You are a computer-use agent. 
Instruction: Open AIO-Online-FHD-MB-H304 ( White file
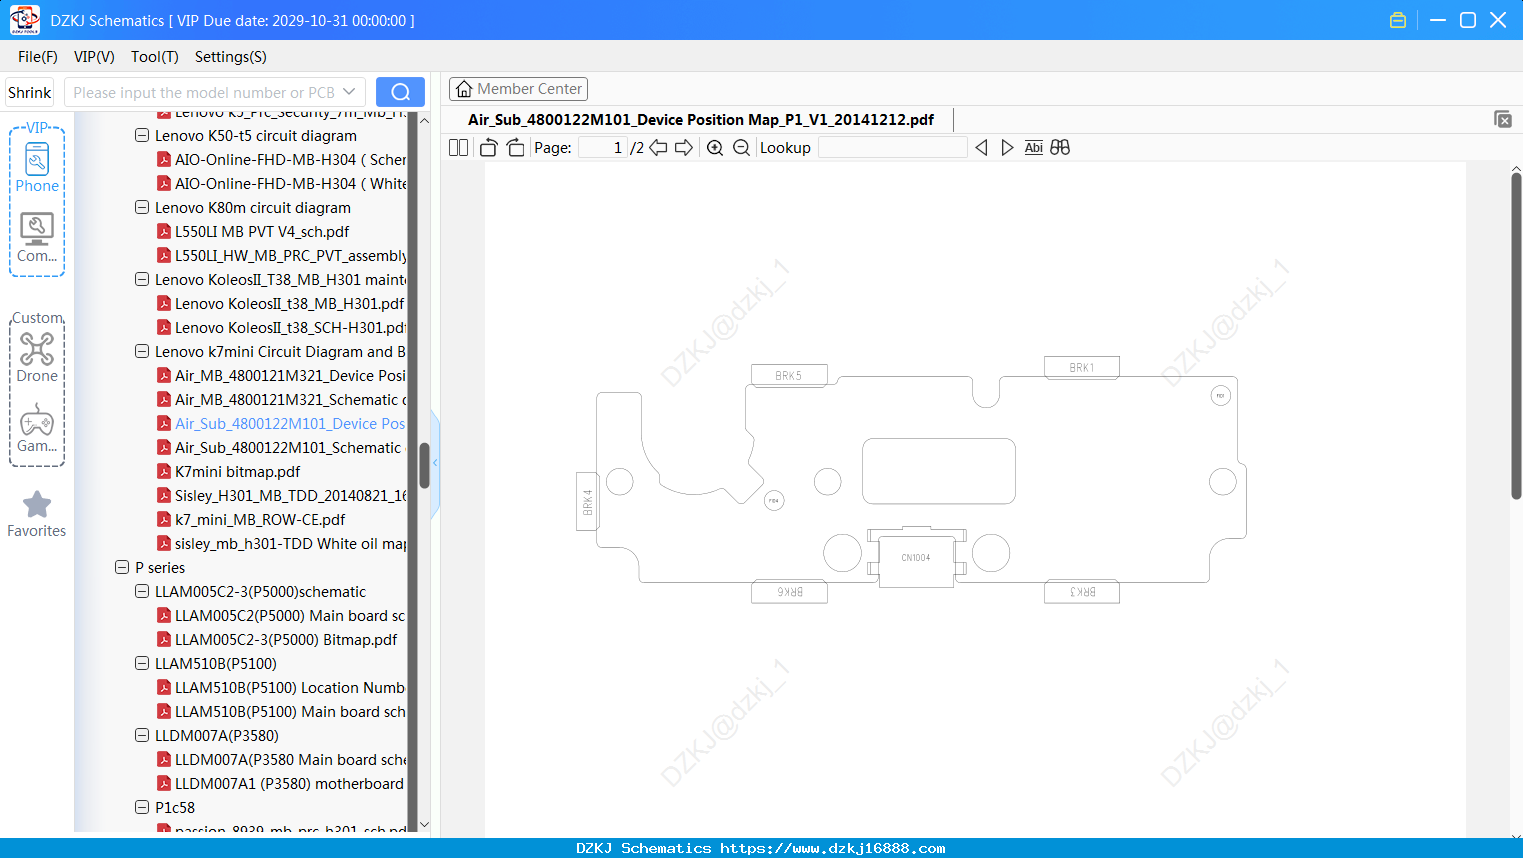point(290,183)
